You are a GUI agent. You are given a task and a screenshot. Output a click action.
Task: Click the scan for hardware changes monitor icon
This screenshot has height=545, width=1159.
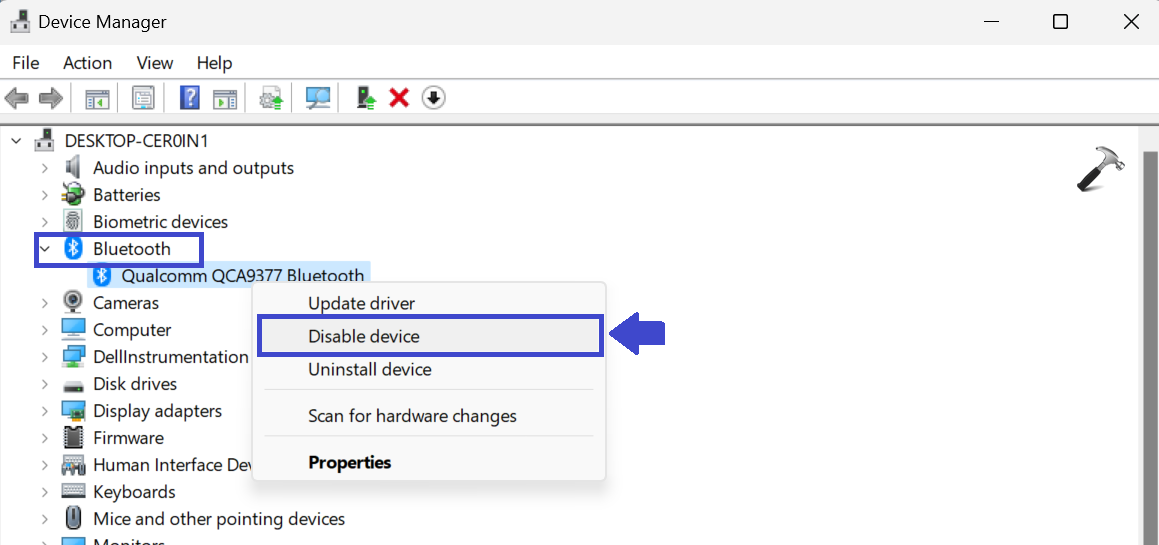coord(318,98)
